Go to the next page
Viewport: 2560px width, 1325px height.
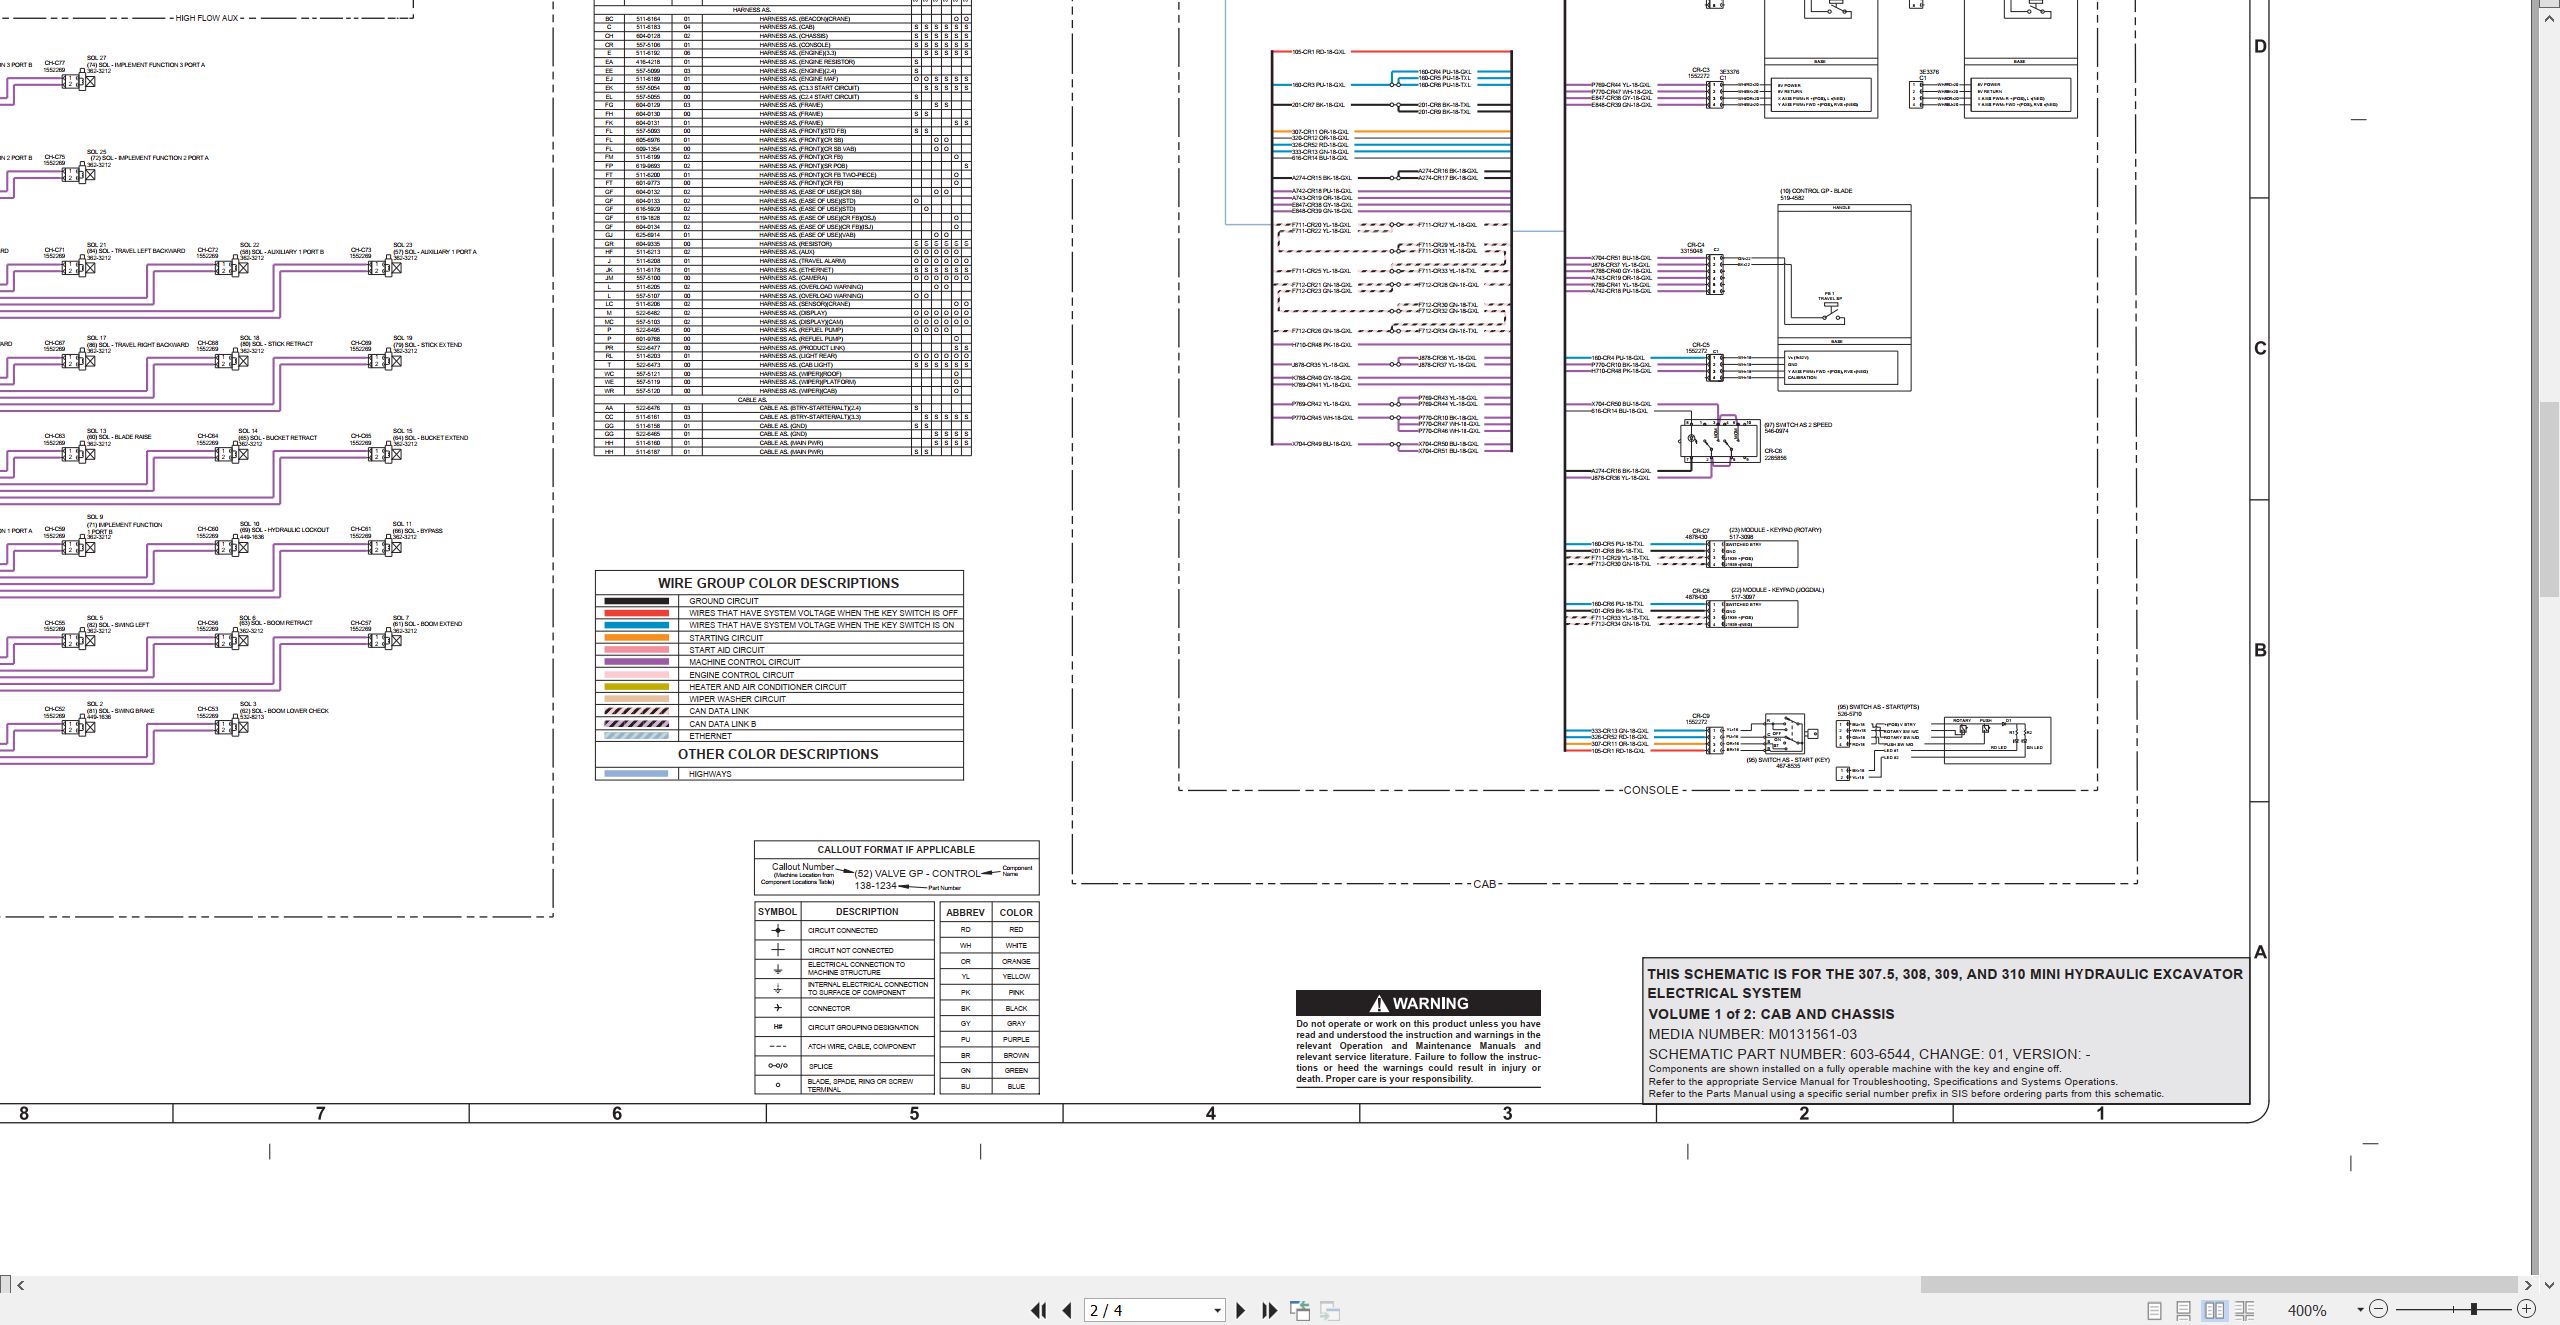point(1241,1310)
